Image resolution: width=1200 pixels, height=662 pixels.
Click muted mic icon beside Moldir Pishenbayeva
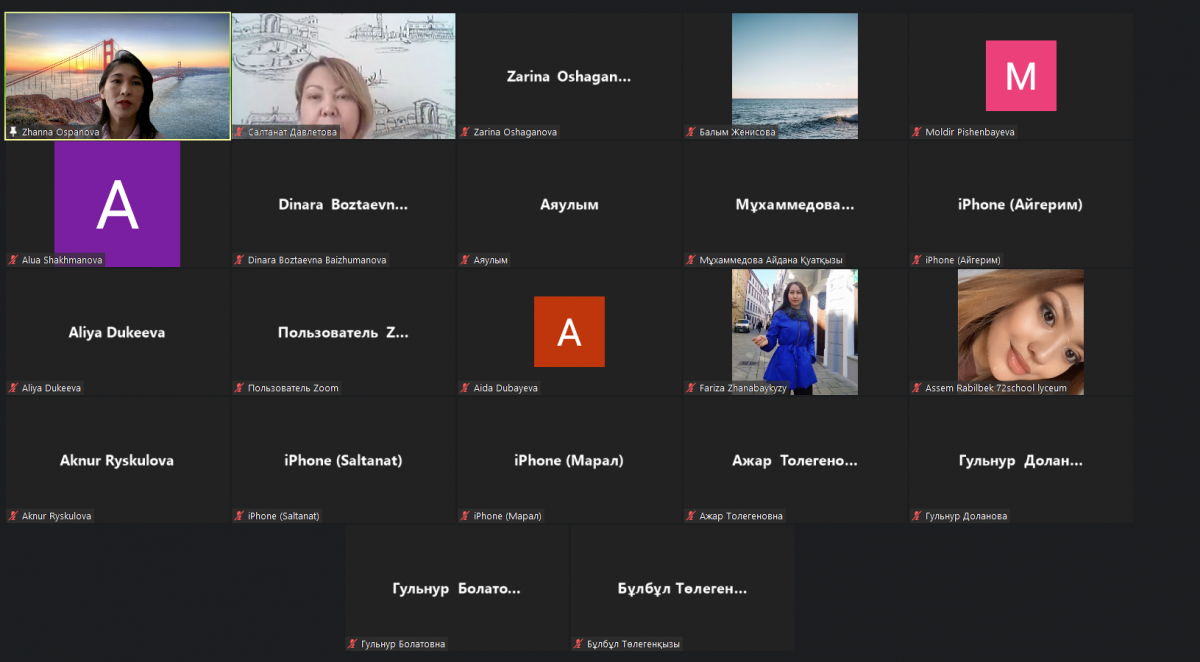tap(917, 132)
